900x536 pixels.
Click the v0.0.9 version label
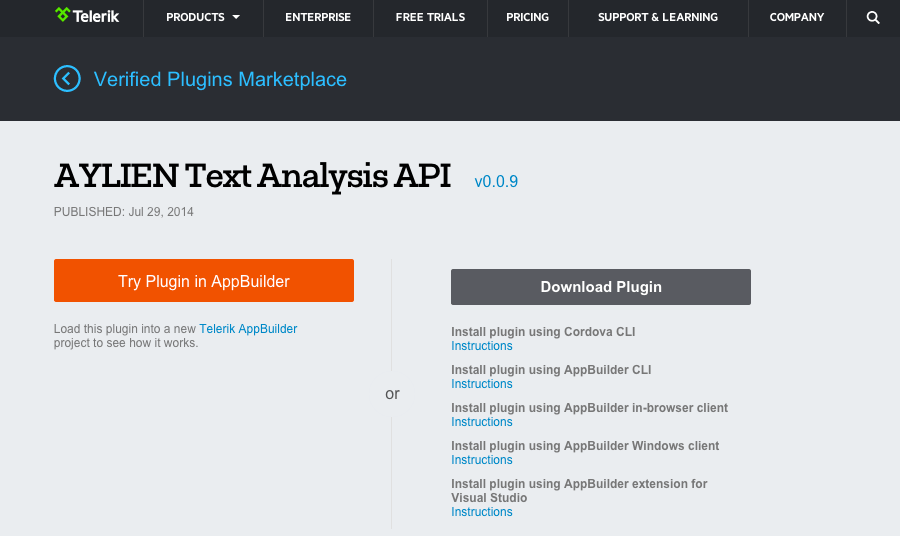click(x=496, y=181)
